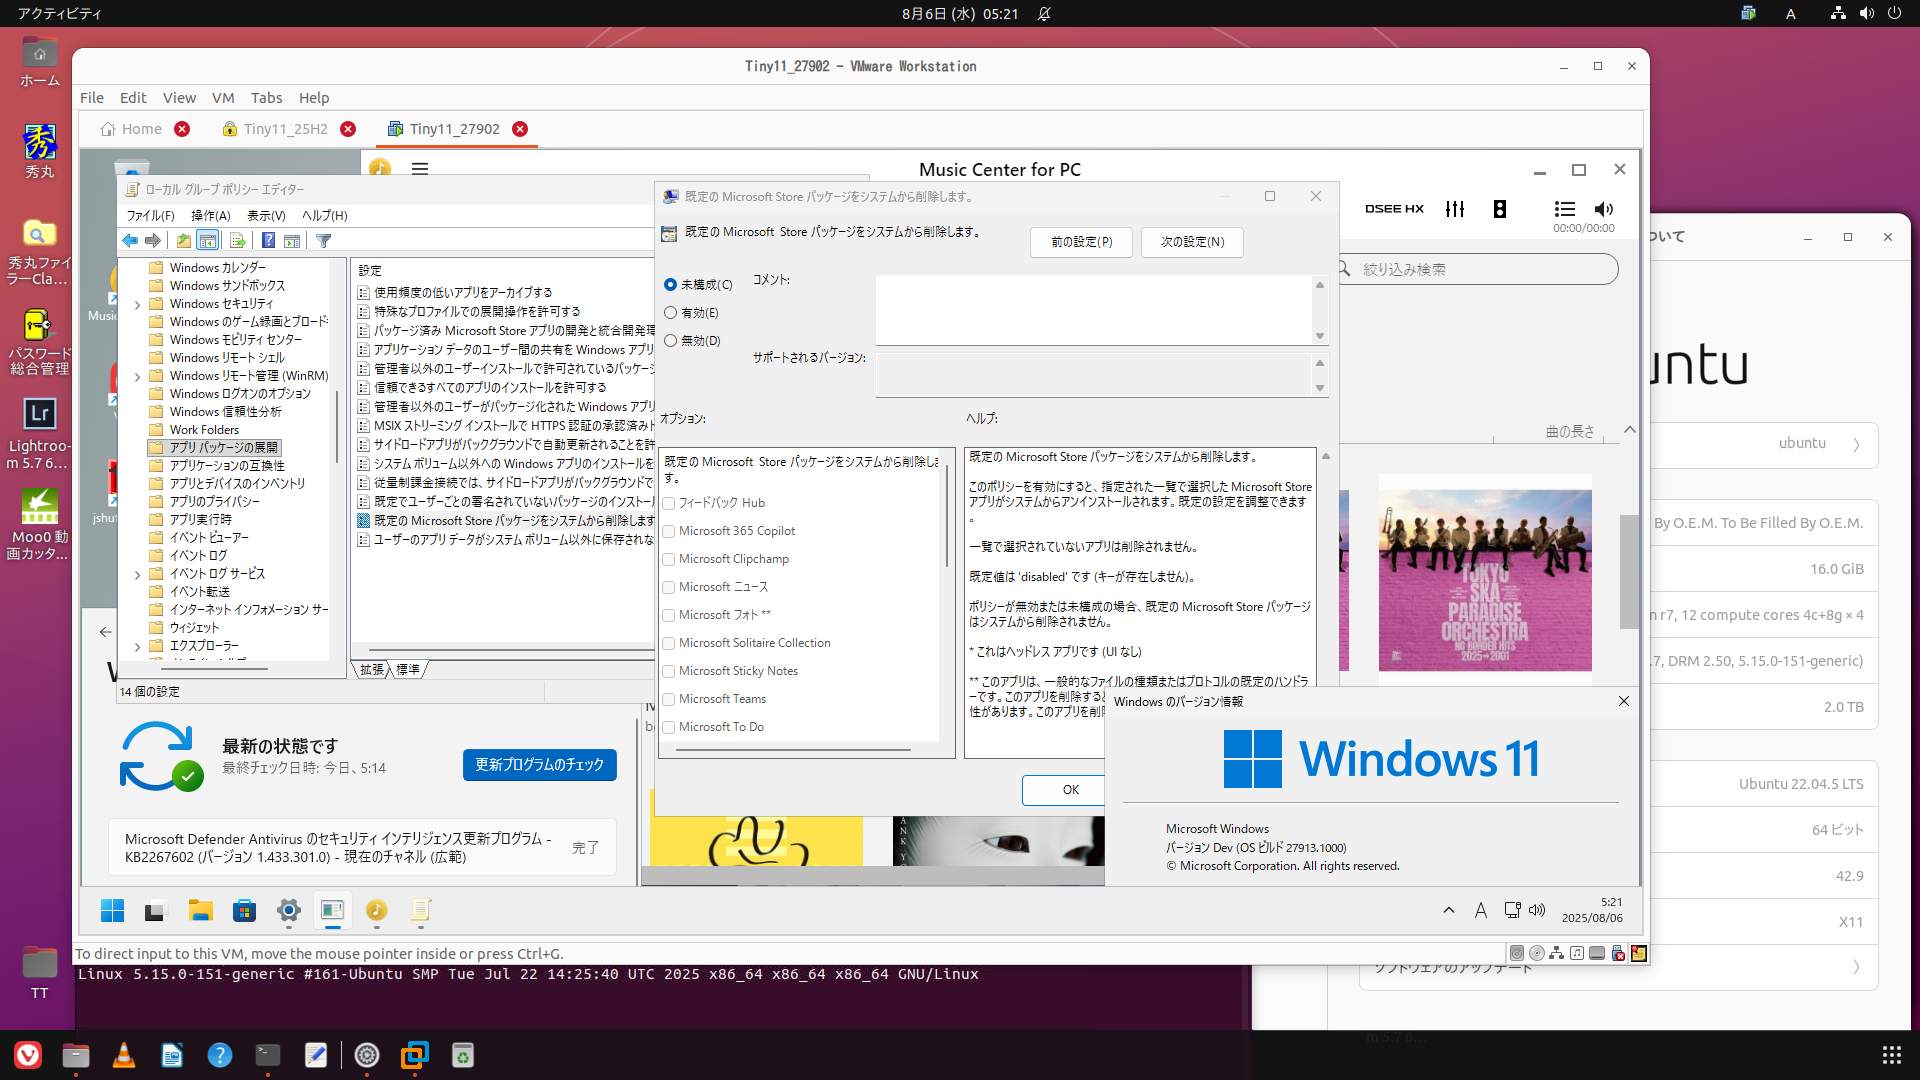Click the 次の設定(N) button
This screenshot has width=1920, height=1080.
[x=1192, y=242]
